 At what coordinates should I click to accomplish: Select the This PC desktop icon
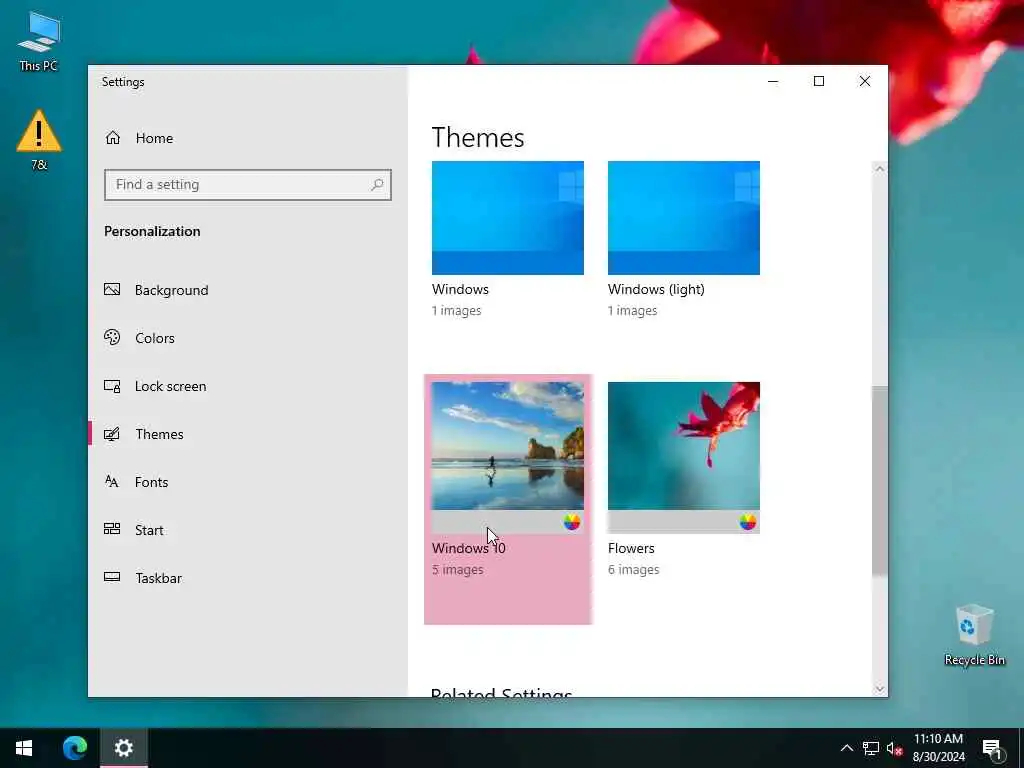[39, 40]
